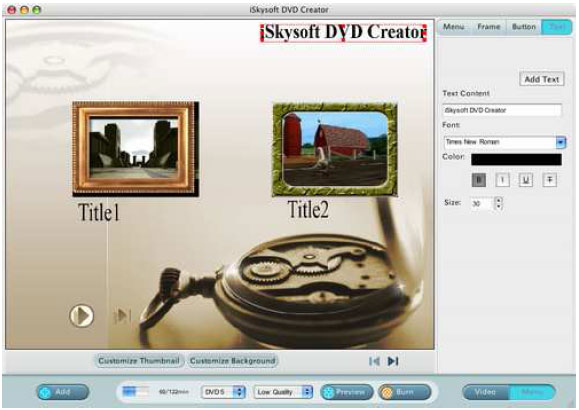Click the Size value field
This screenshot has width=579, height=410.
pyautogui.click(x=482, y=204)
